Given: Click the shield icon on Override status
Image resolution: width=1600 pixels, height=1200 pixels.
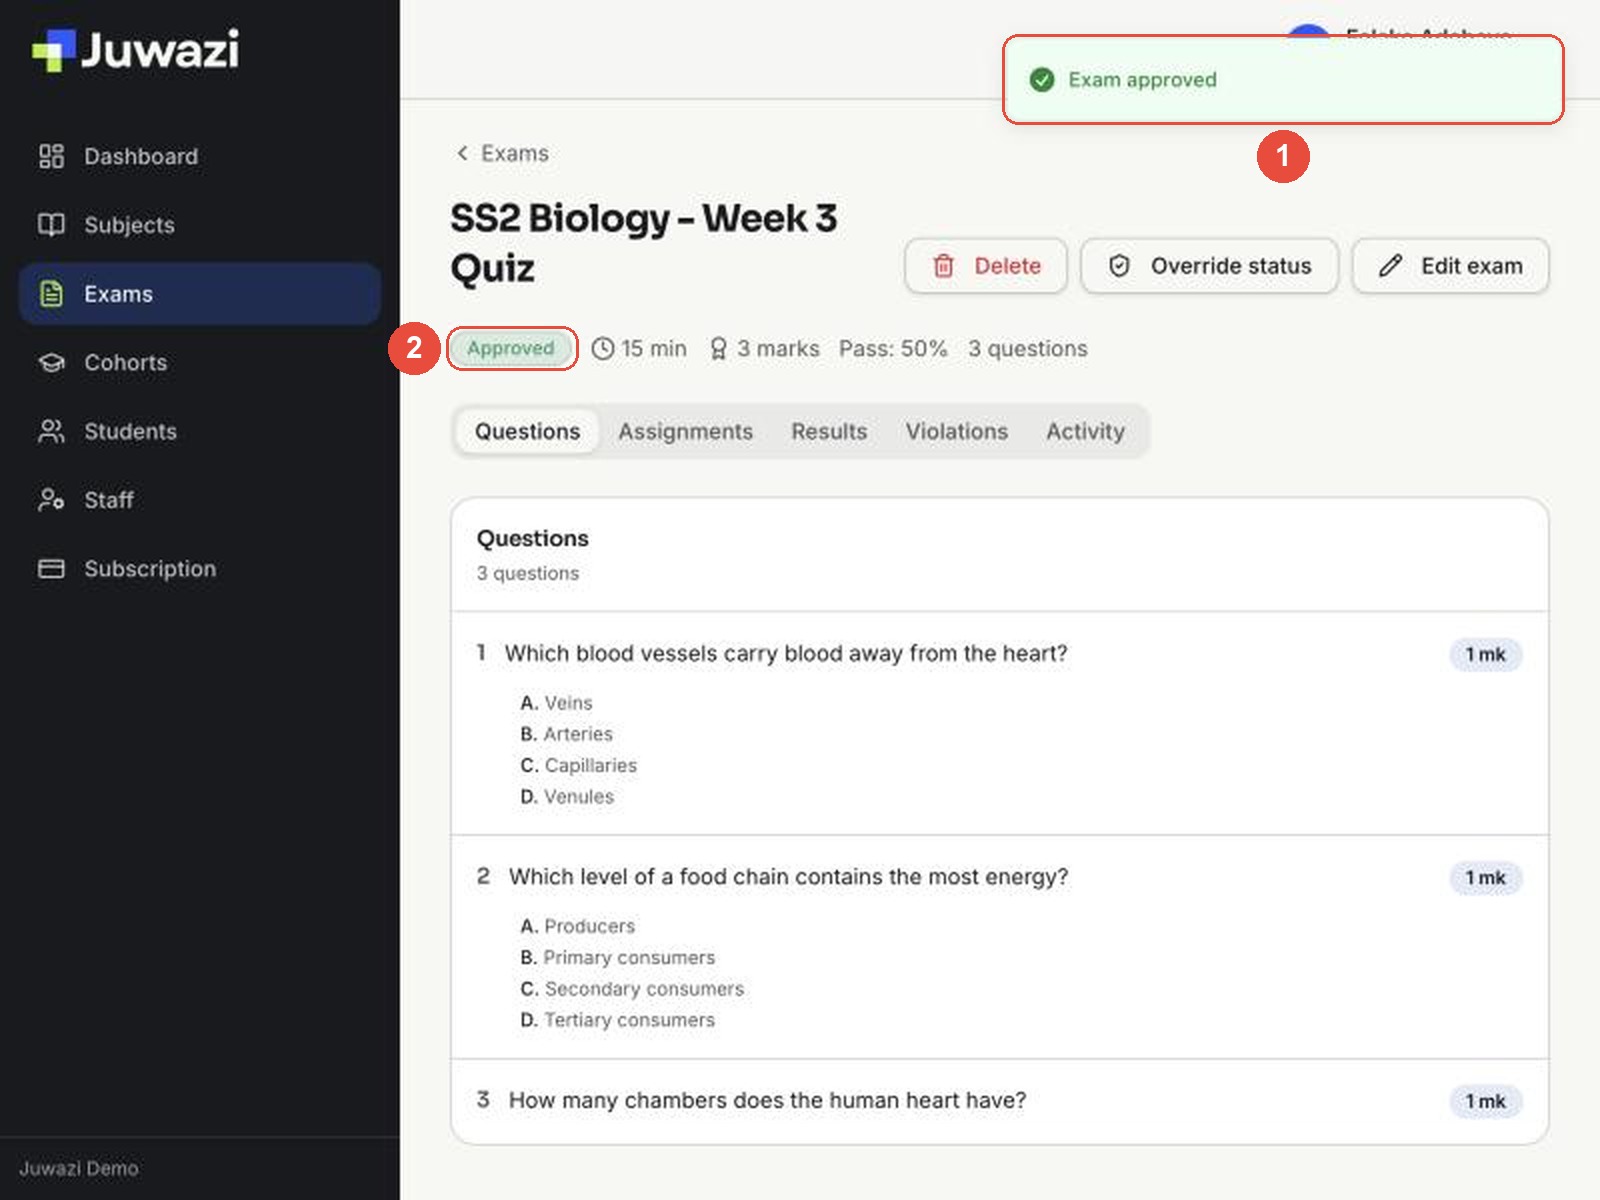Looking at the screenshot, I should tap(1119, 266).
